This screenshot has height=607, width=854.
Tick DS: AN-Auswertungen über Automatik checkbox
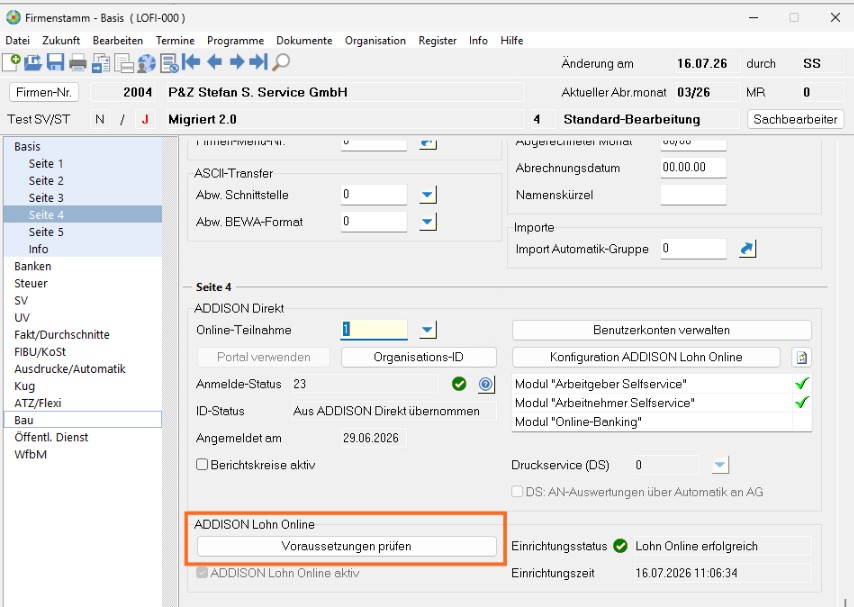(x=517, y=491)
